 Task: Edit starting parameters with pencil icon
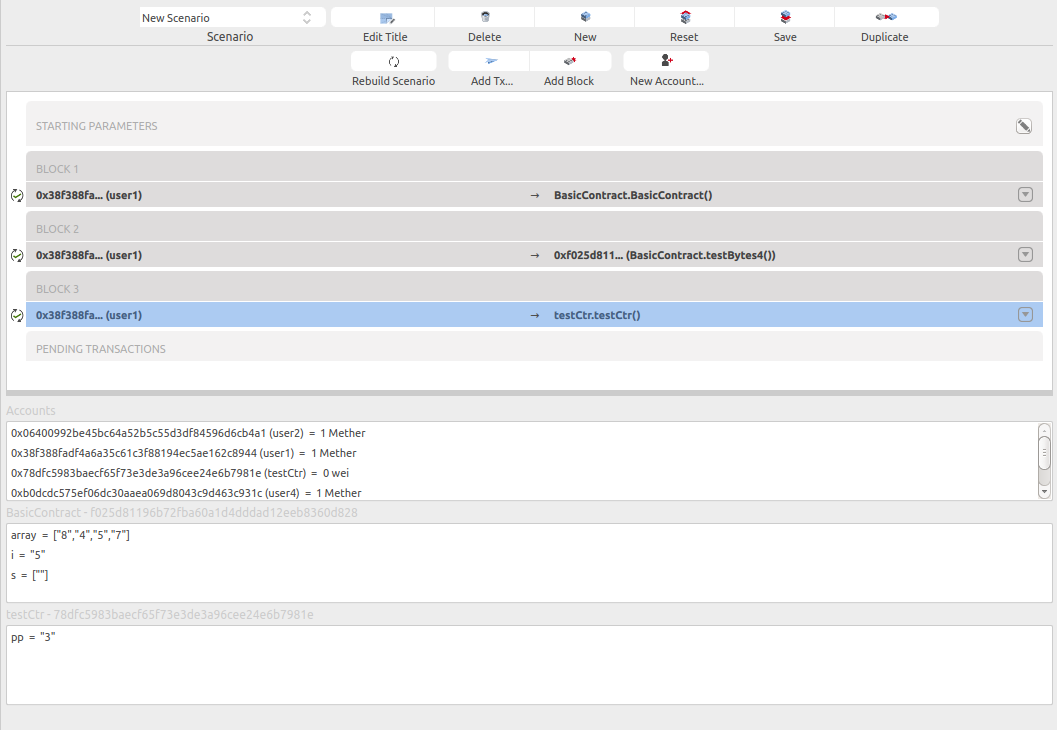(1023, 126)
